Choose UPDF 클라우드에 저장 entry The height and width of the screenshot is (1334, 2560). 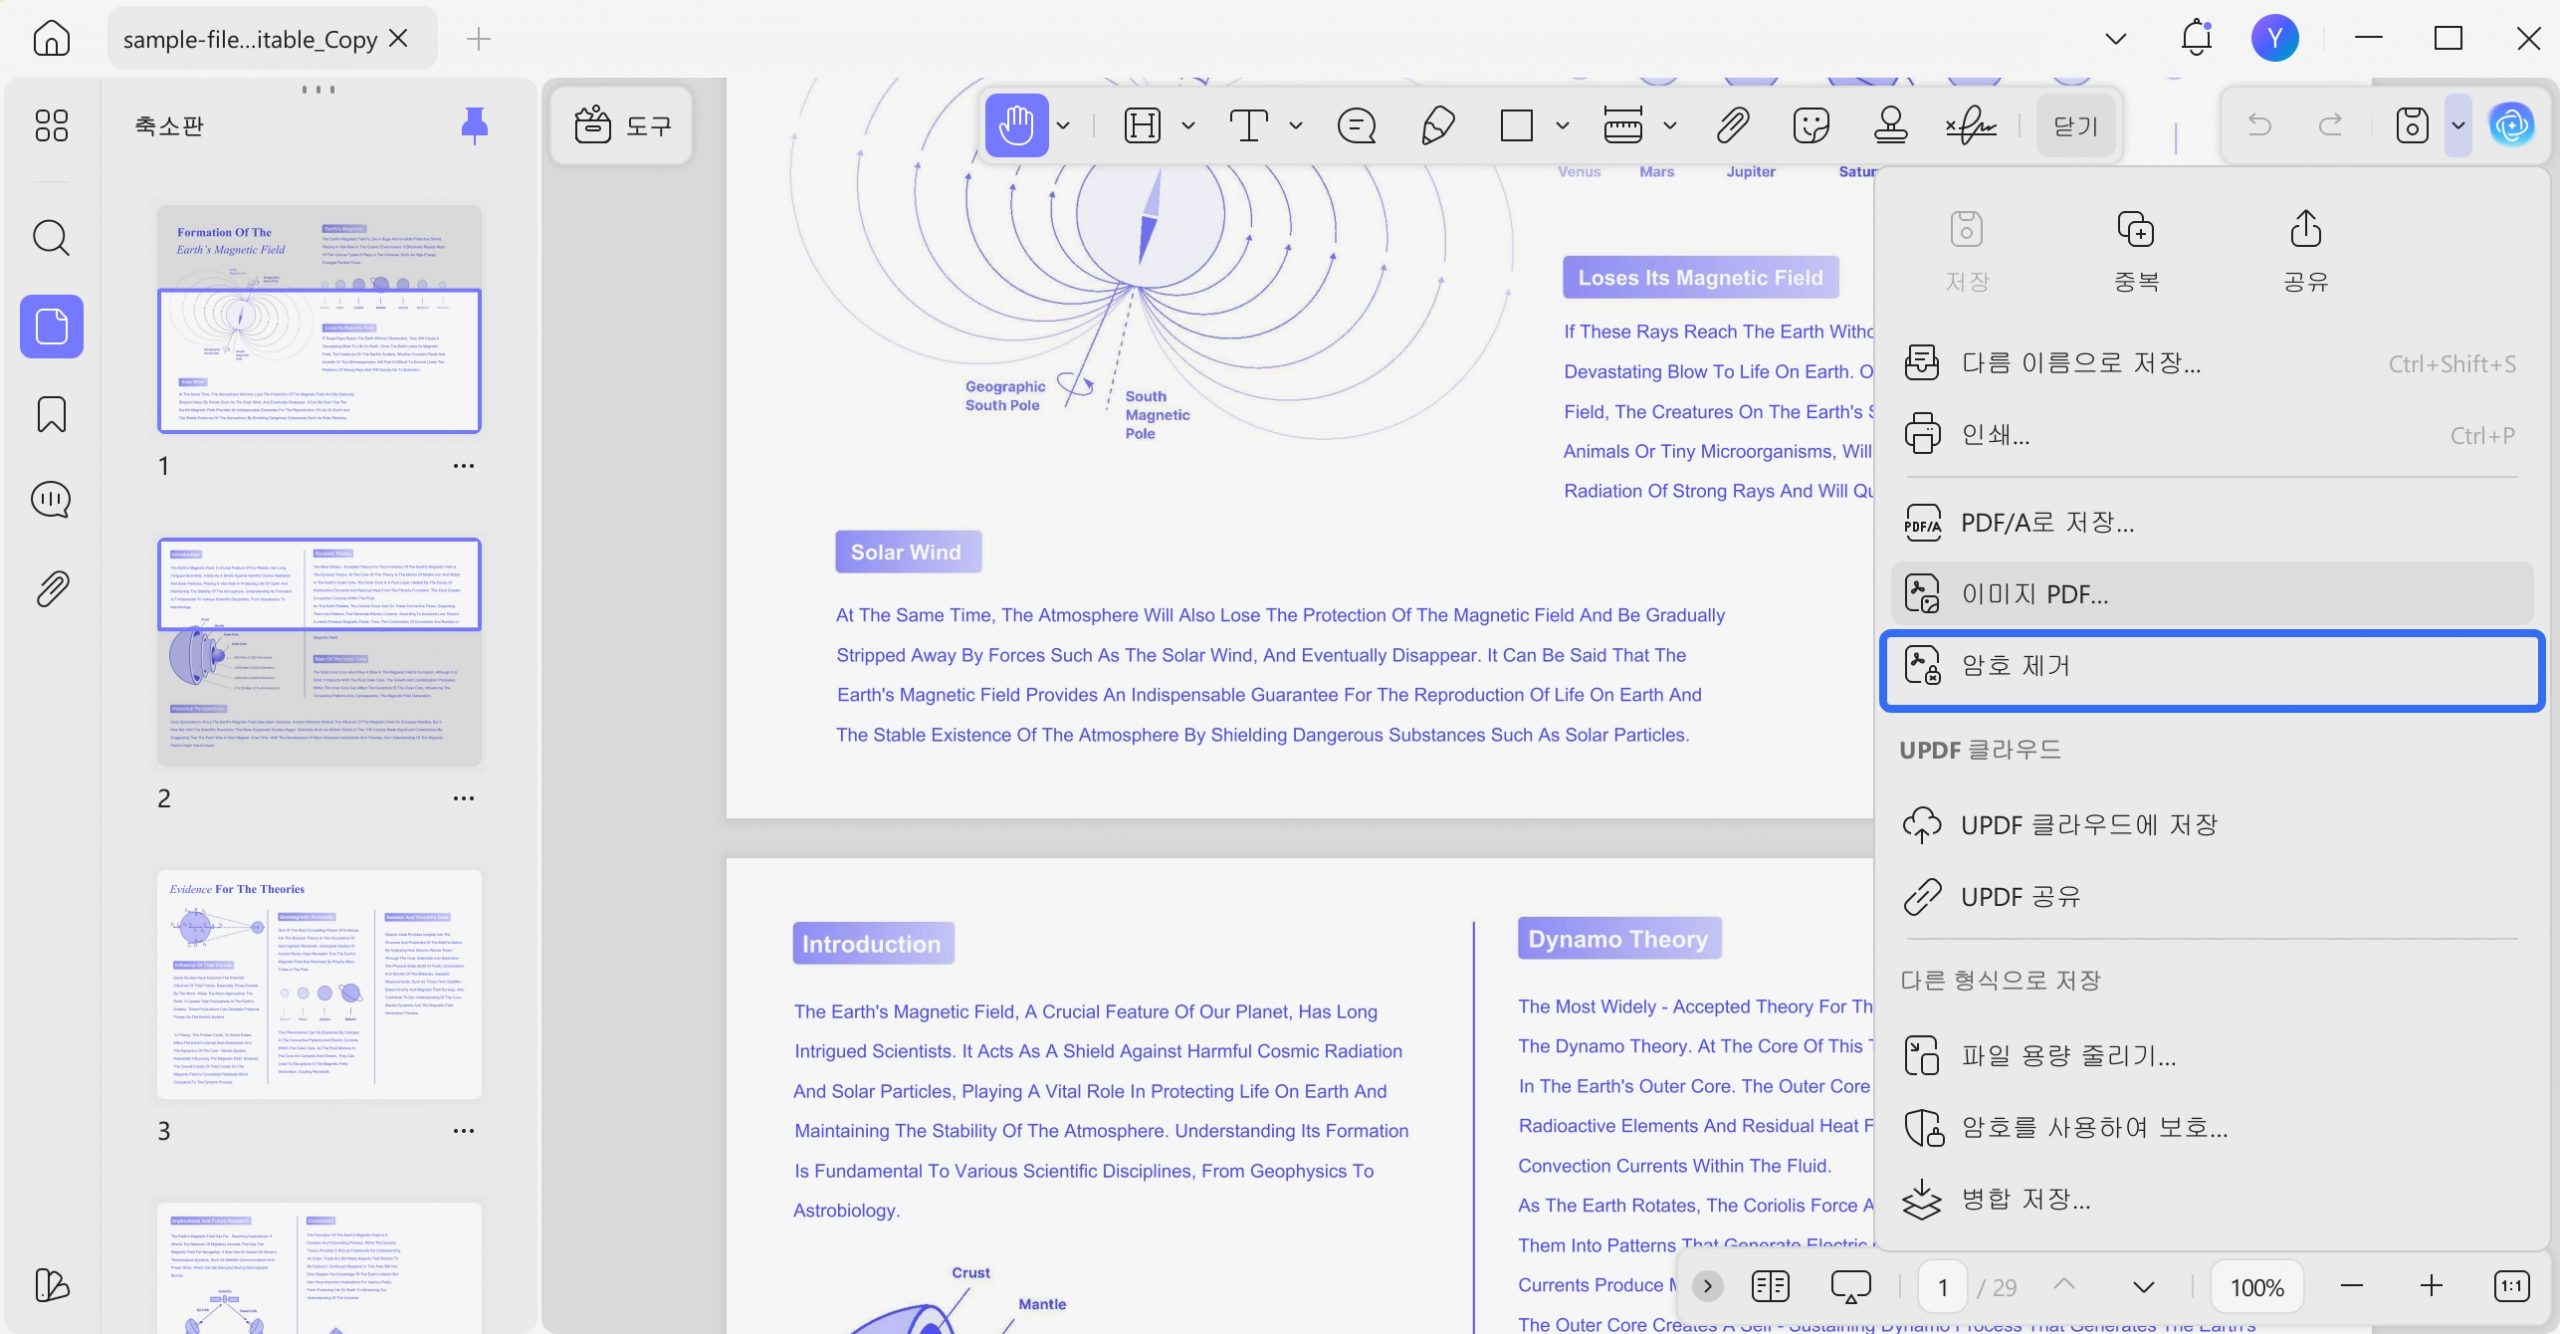coord(2210,825)
